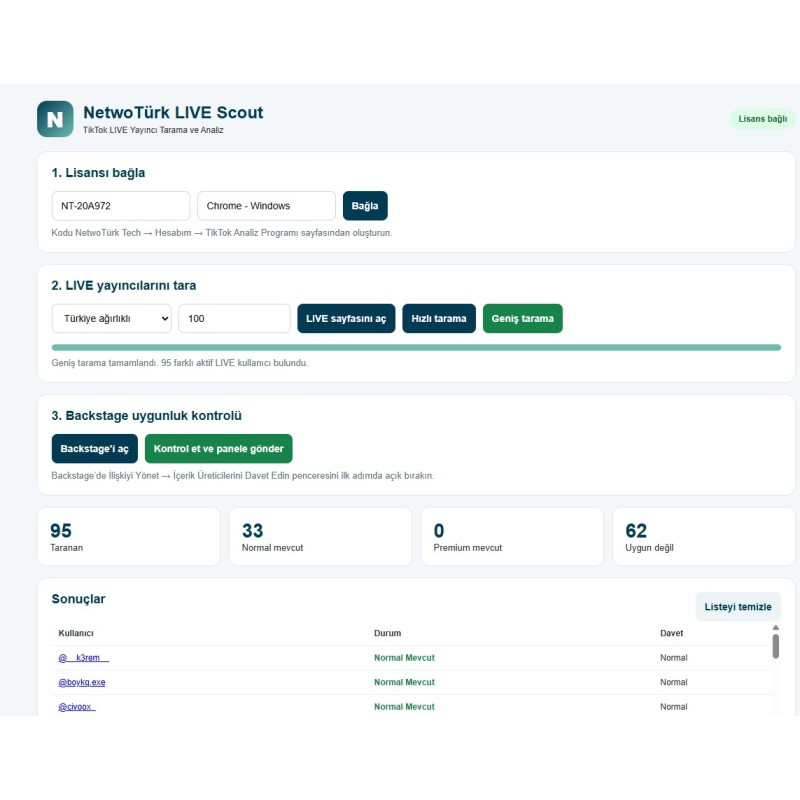Click the Sonuçlar section heading
This screenshot has width=800, height=800.
coord(78,599)
